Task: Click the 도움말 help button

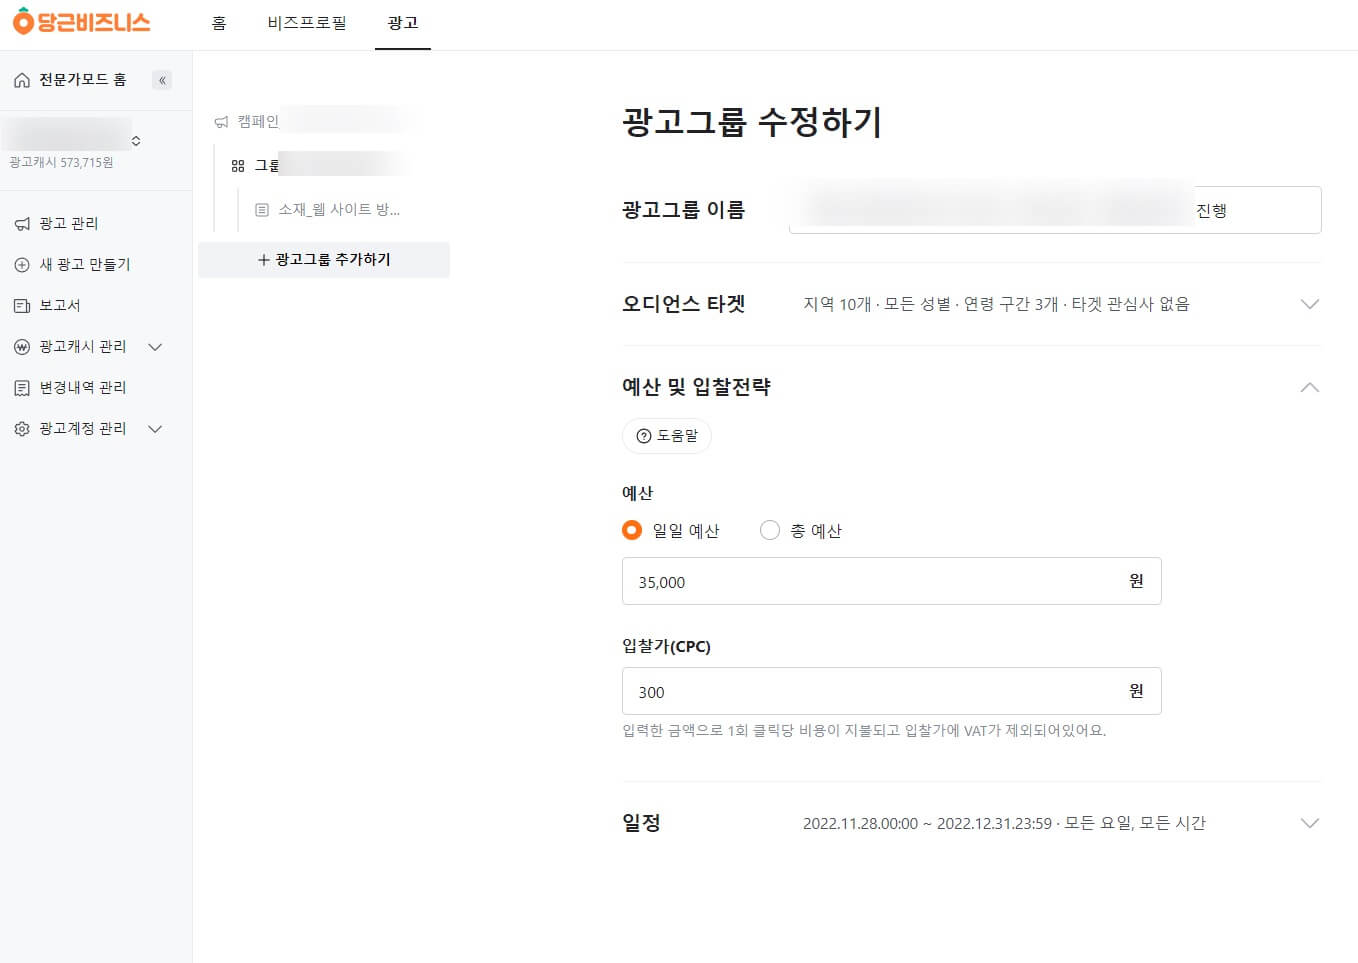Action: point(667,436)
